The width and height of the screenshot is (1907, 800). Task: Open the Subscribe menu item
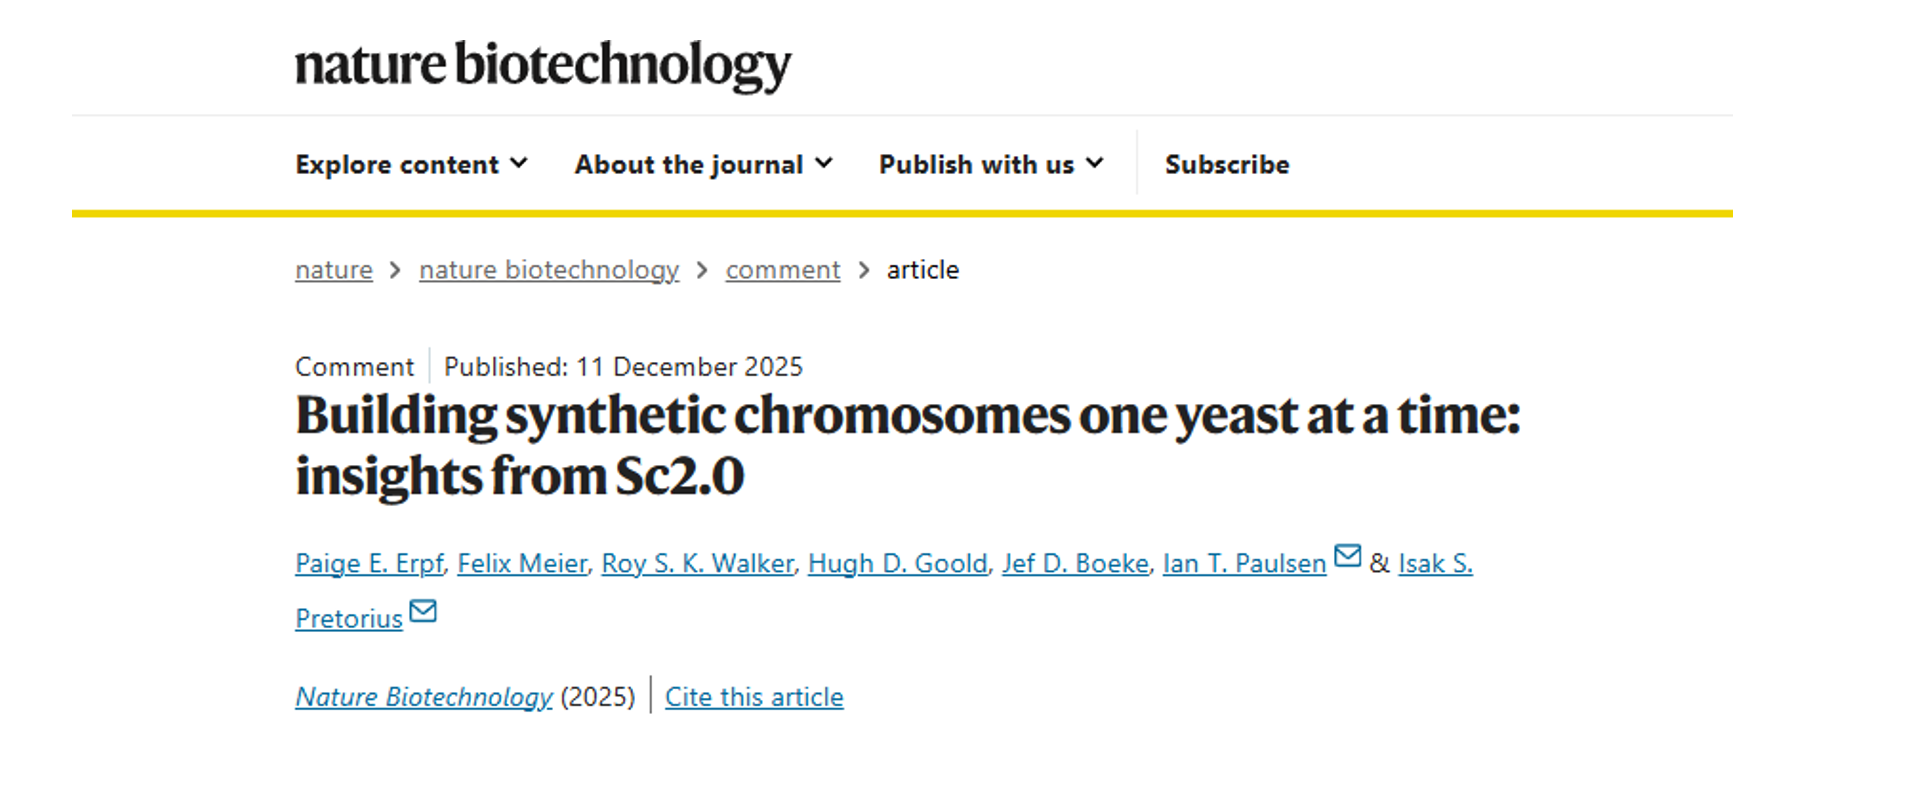tap(1227, 164)
